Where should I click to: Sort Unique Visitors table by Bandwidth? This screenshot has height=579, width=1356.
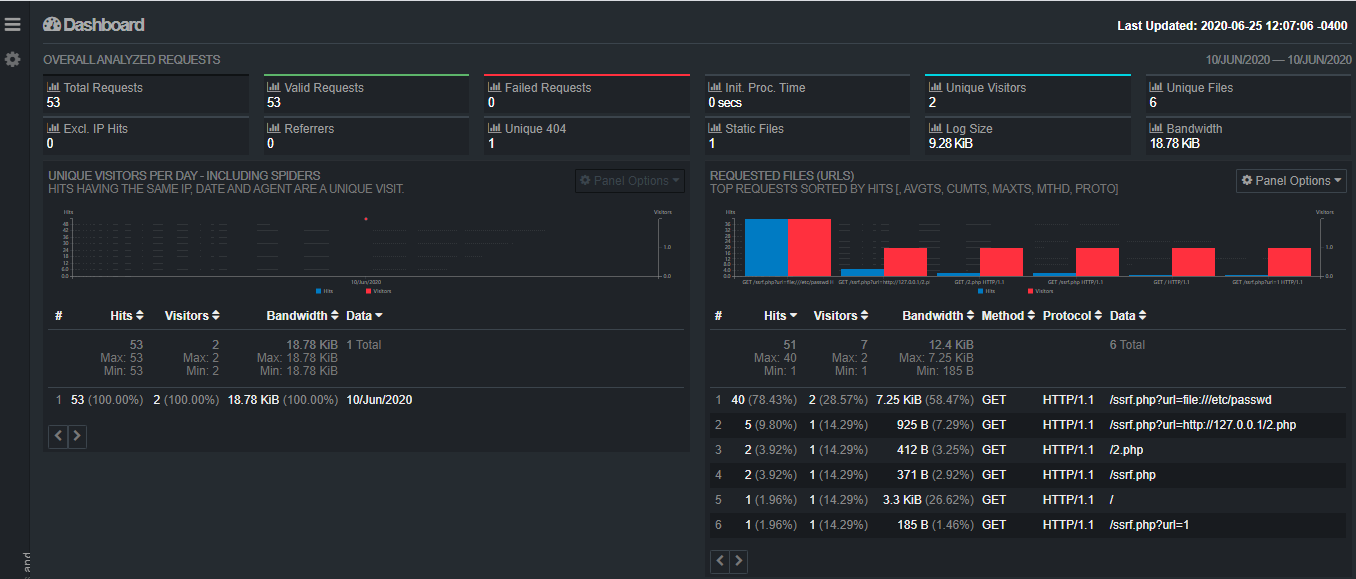click(x=304, y=316)
